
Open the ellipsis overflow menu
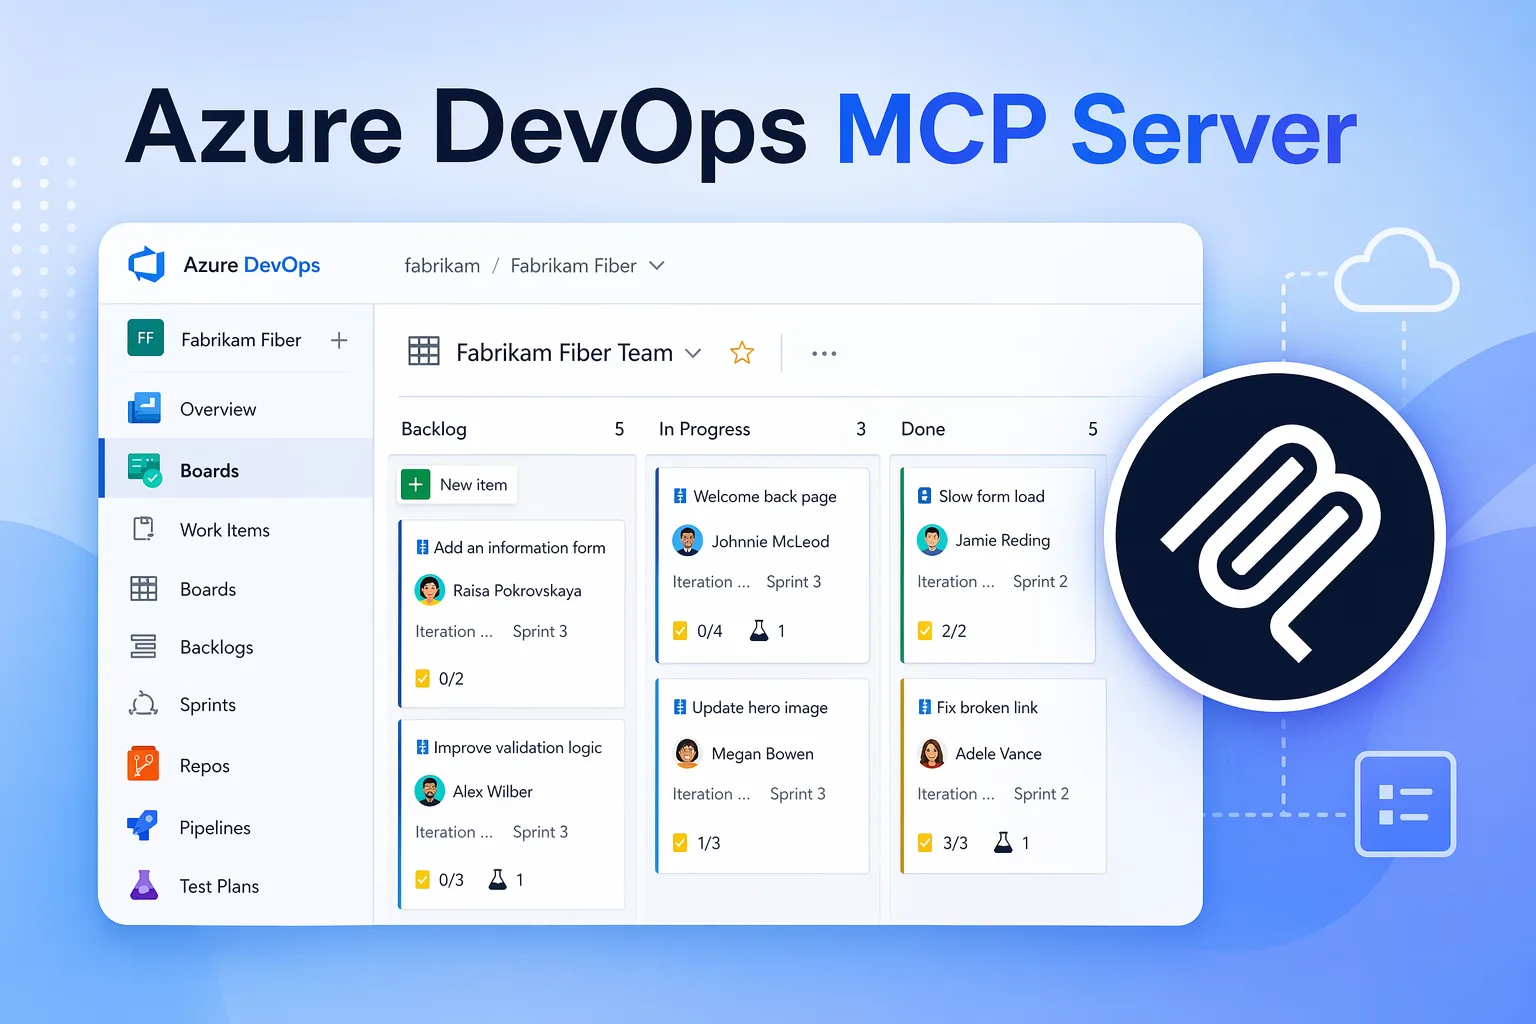pyautogui.click(x=823, y=352)
